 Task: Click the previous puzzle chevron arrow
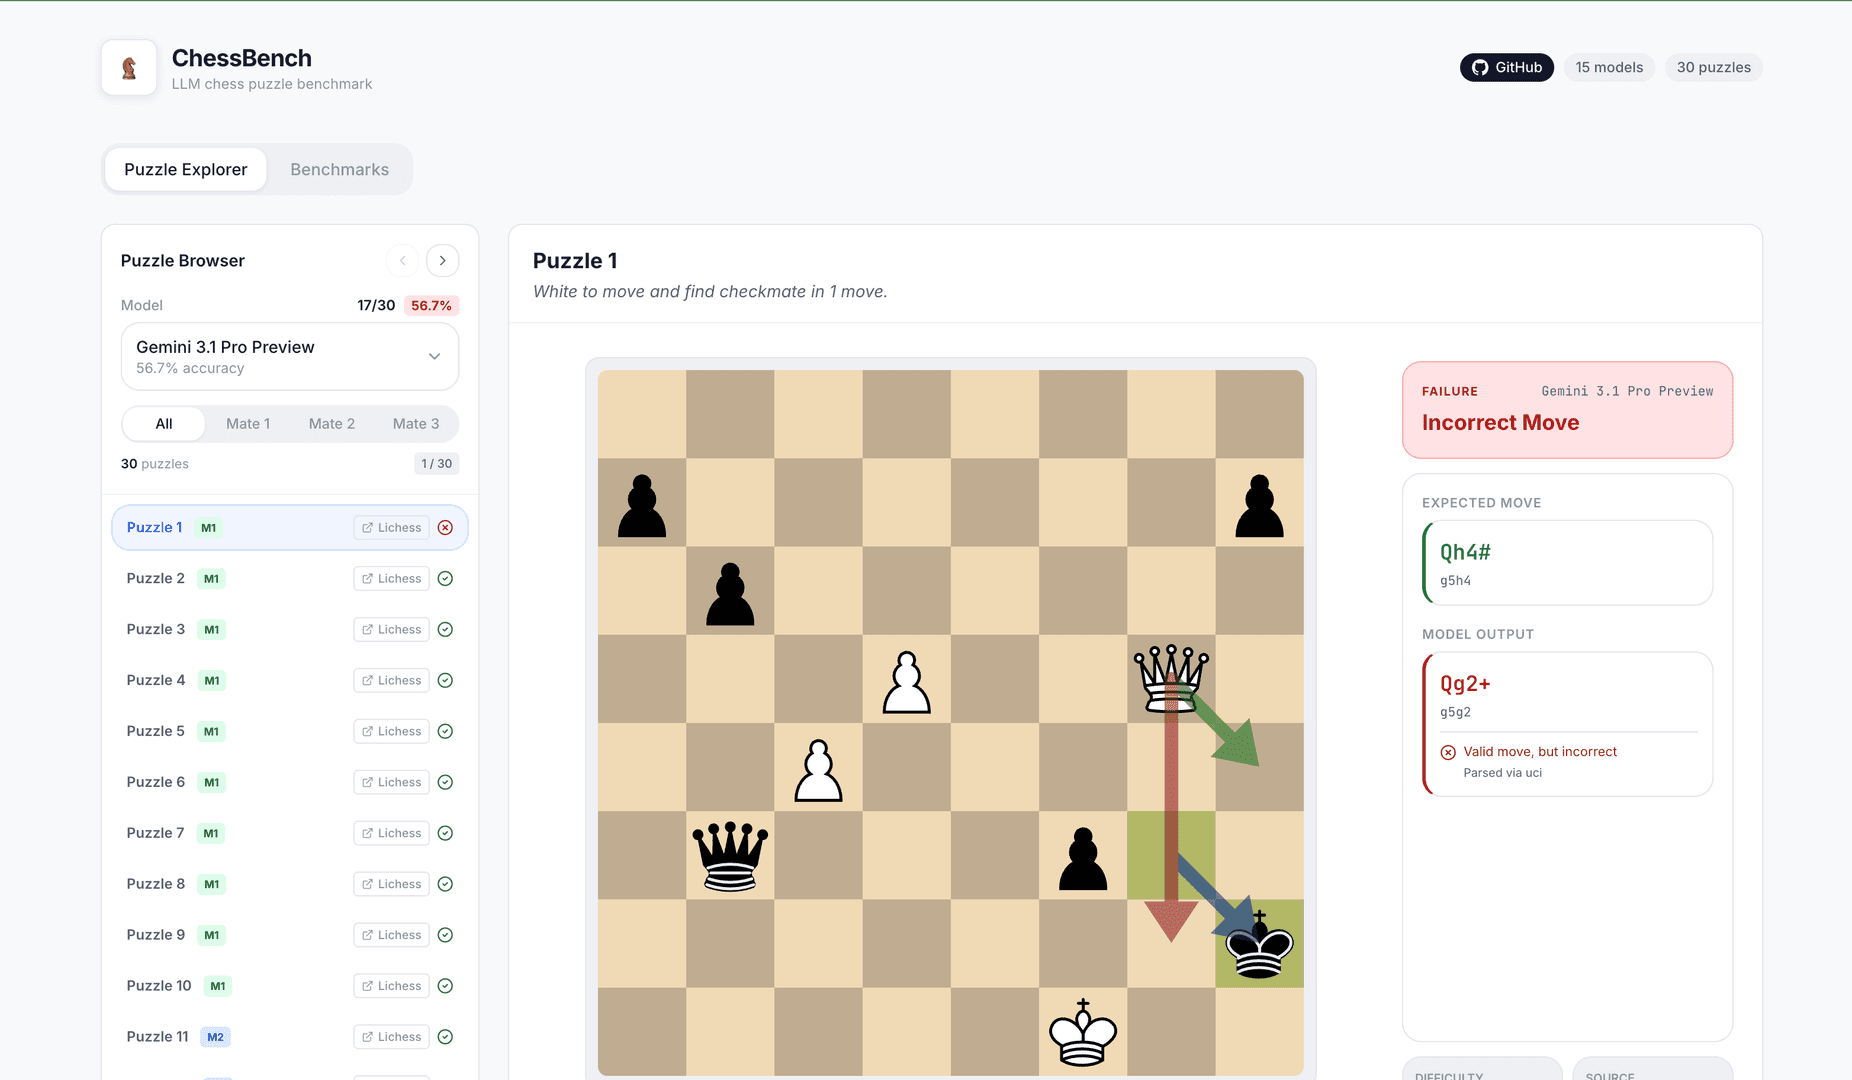(402, 260)
